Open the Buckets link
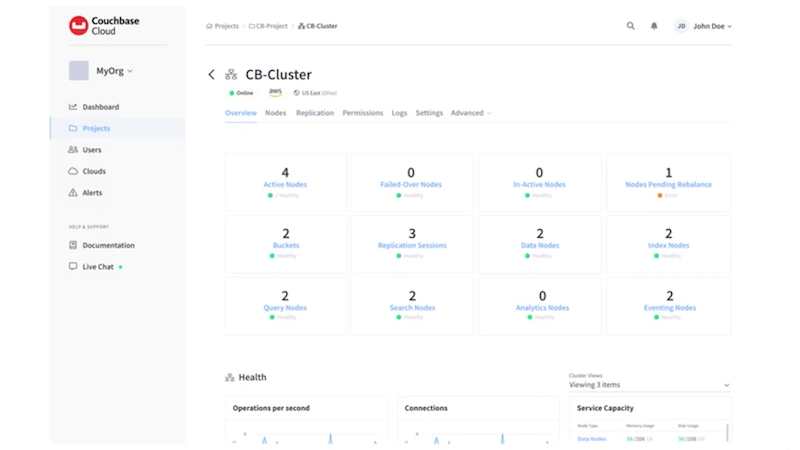800x450 pixels. click(286, 245)
